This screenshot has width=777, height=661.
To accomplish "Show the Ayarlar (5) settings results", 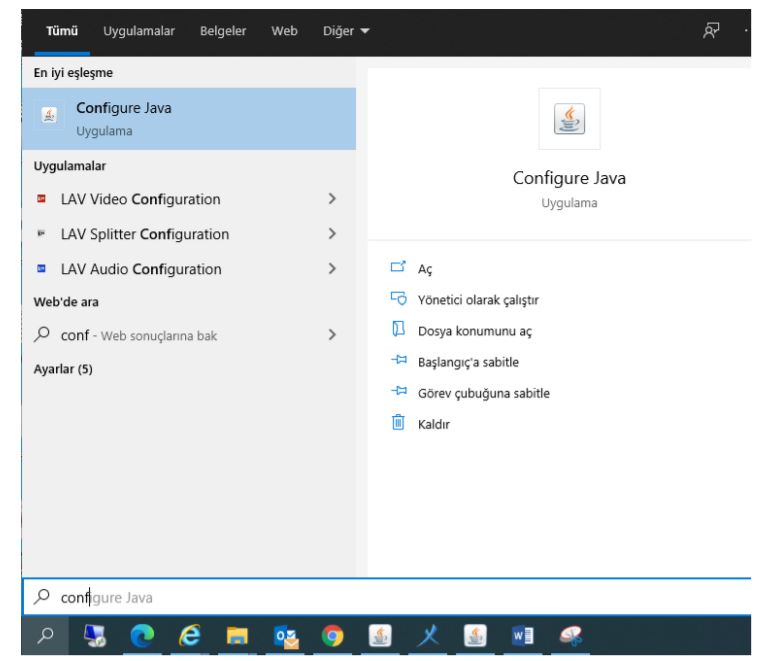I will [63, 369].
